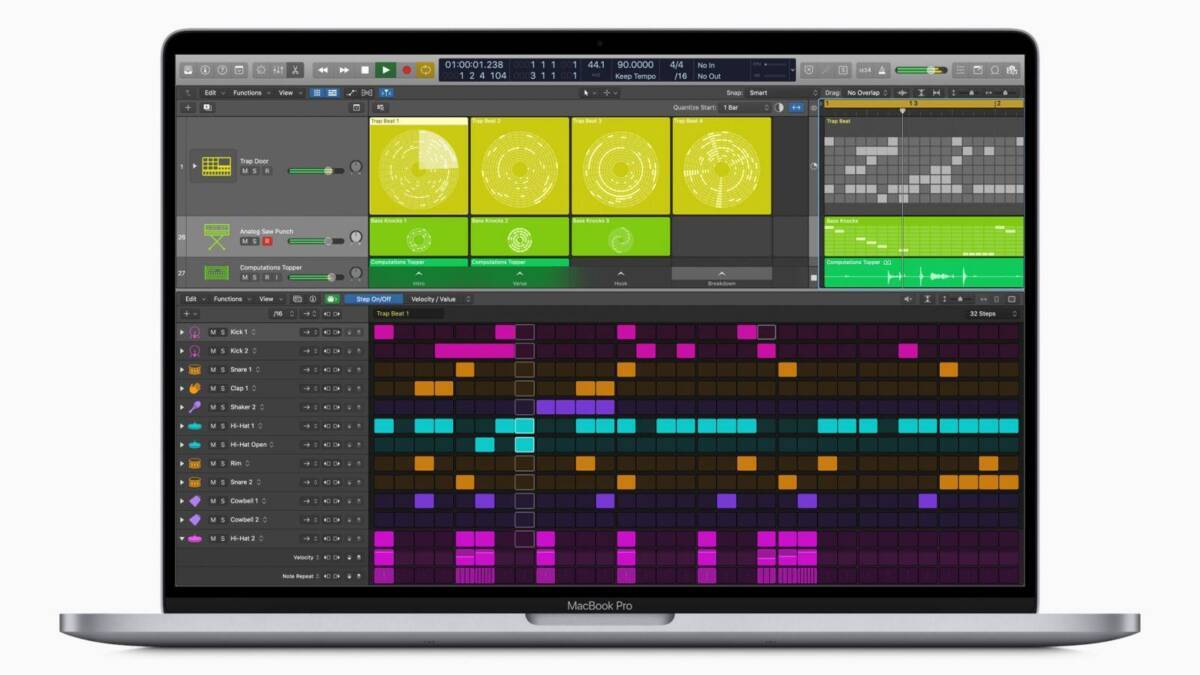This screenshot has height=675, width=1200.
Task: Trigger the Verse scene arrow
Action: 520,274
